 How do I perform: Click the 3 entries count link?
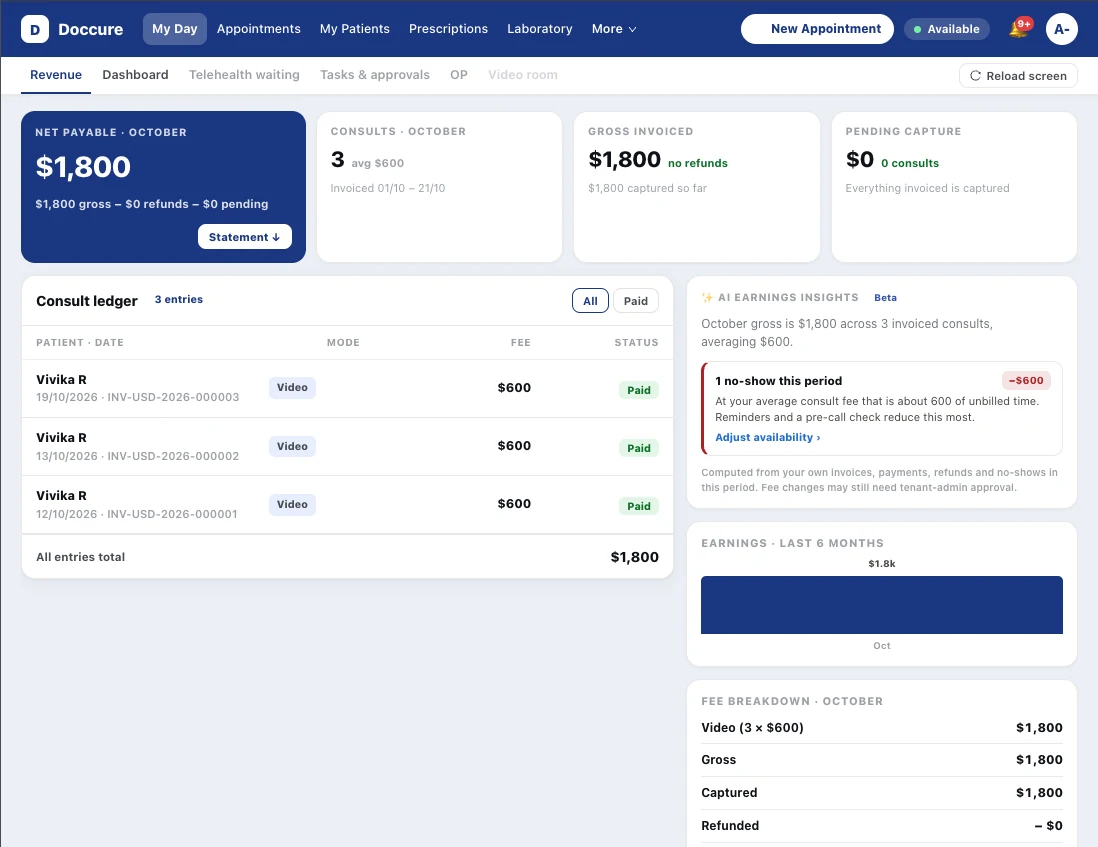coord(179,300)
